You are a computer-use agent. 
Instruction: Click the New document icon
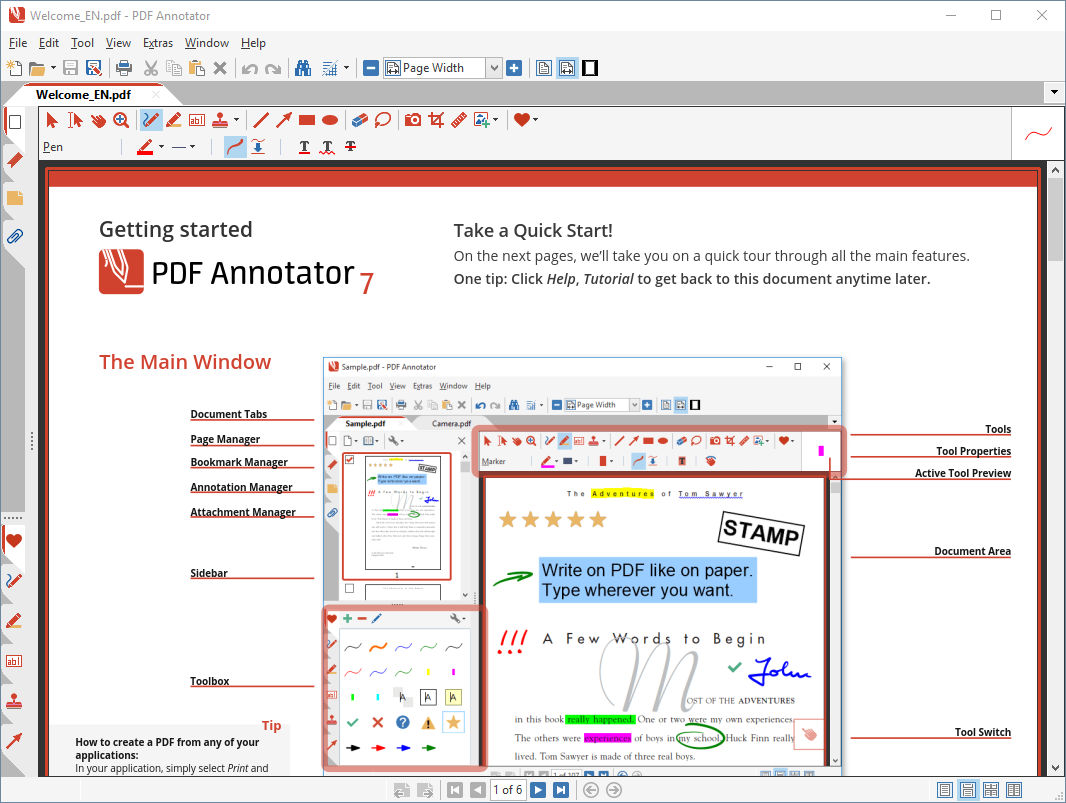pos(14,68)
